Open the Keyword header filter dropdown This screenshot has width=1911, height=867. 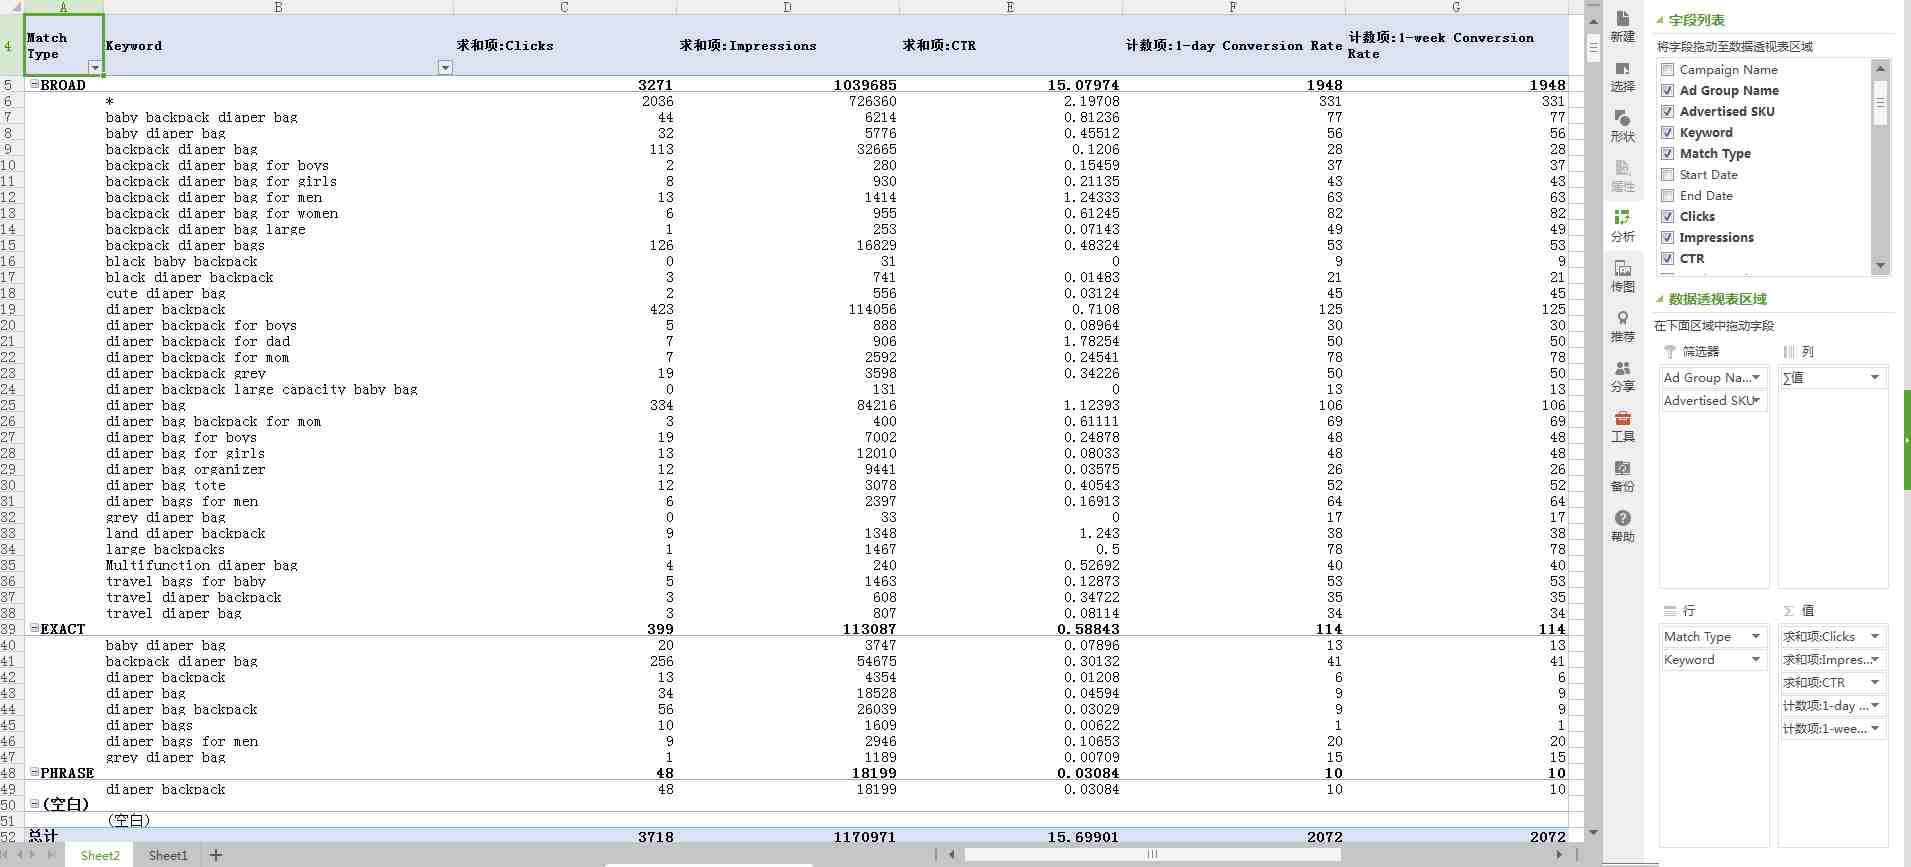pyautogui.click(x=445, y=68)
